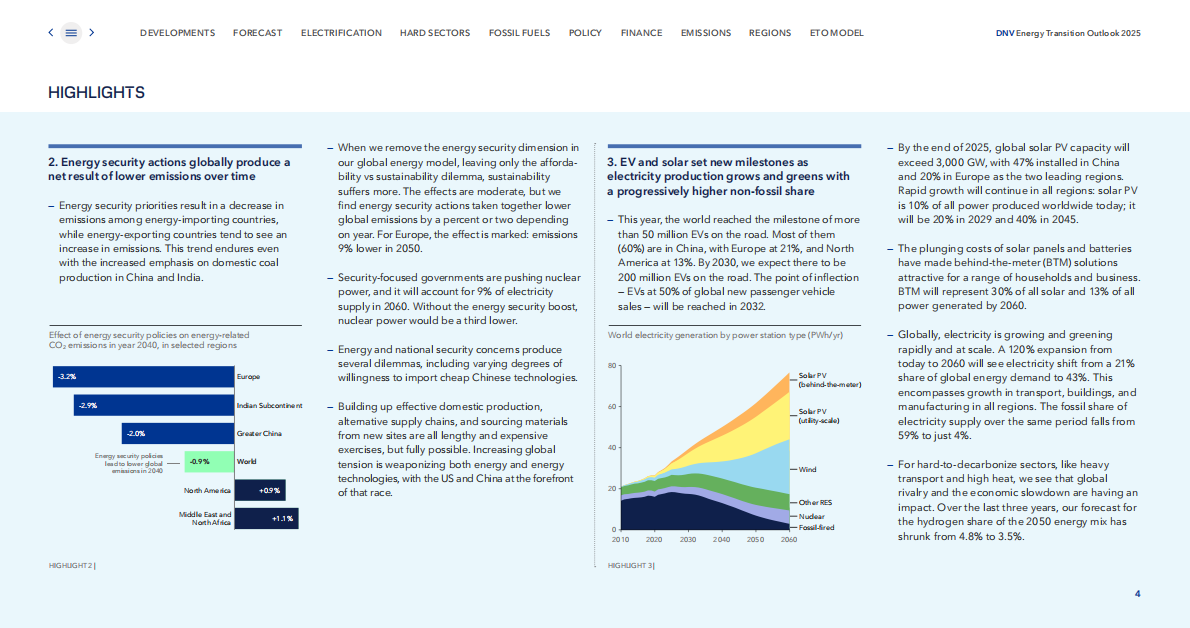1190x628 pixels.
Task: Jump to the Policy section
Action: click(x=585, y=33)
